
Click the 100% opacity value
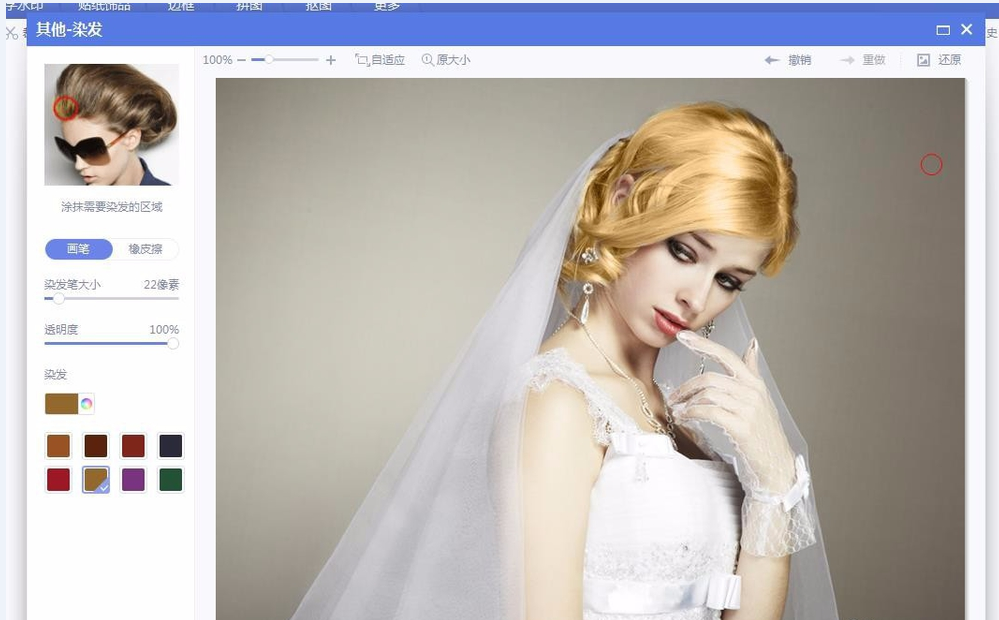click(164, 329)
